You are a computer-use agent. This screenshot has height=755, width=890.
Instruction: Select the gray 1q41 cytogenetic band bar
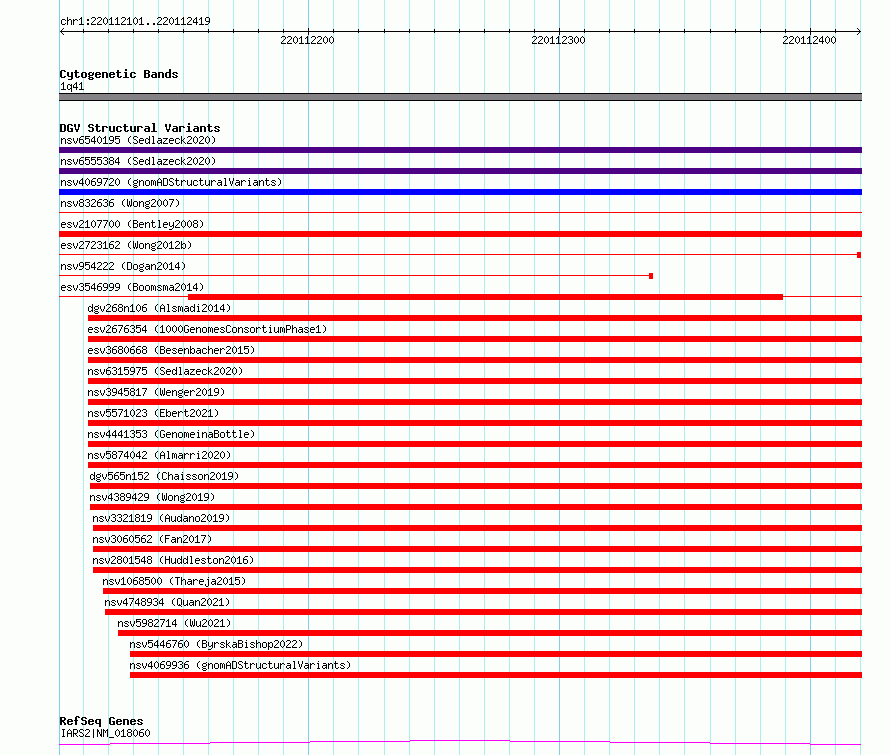click(x=460, y=97)
